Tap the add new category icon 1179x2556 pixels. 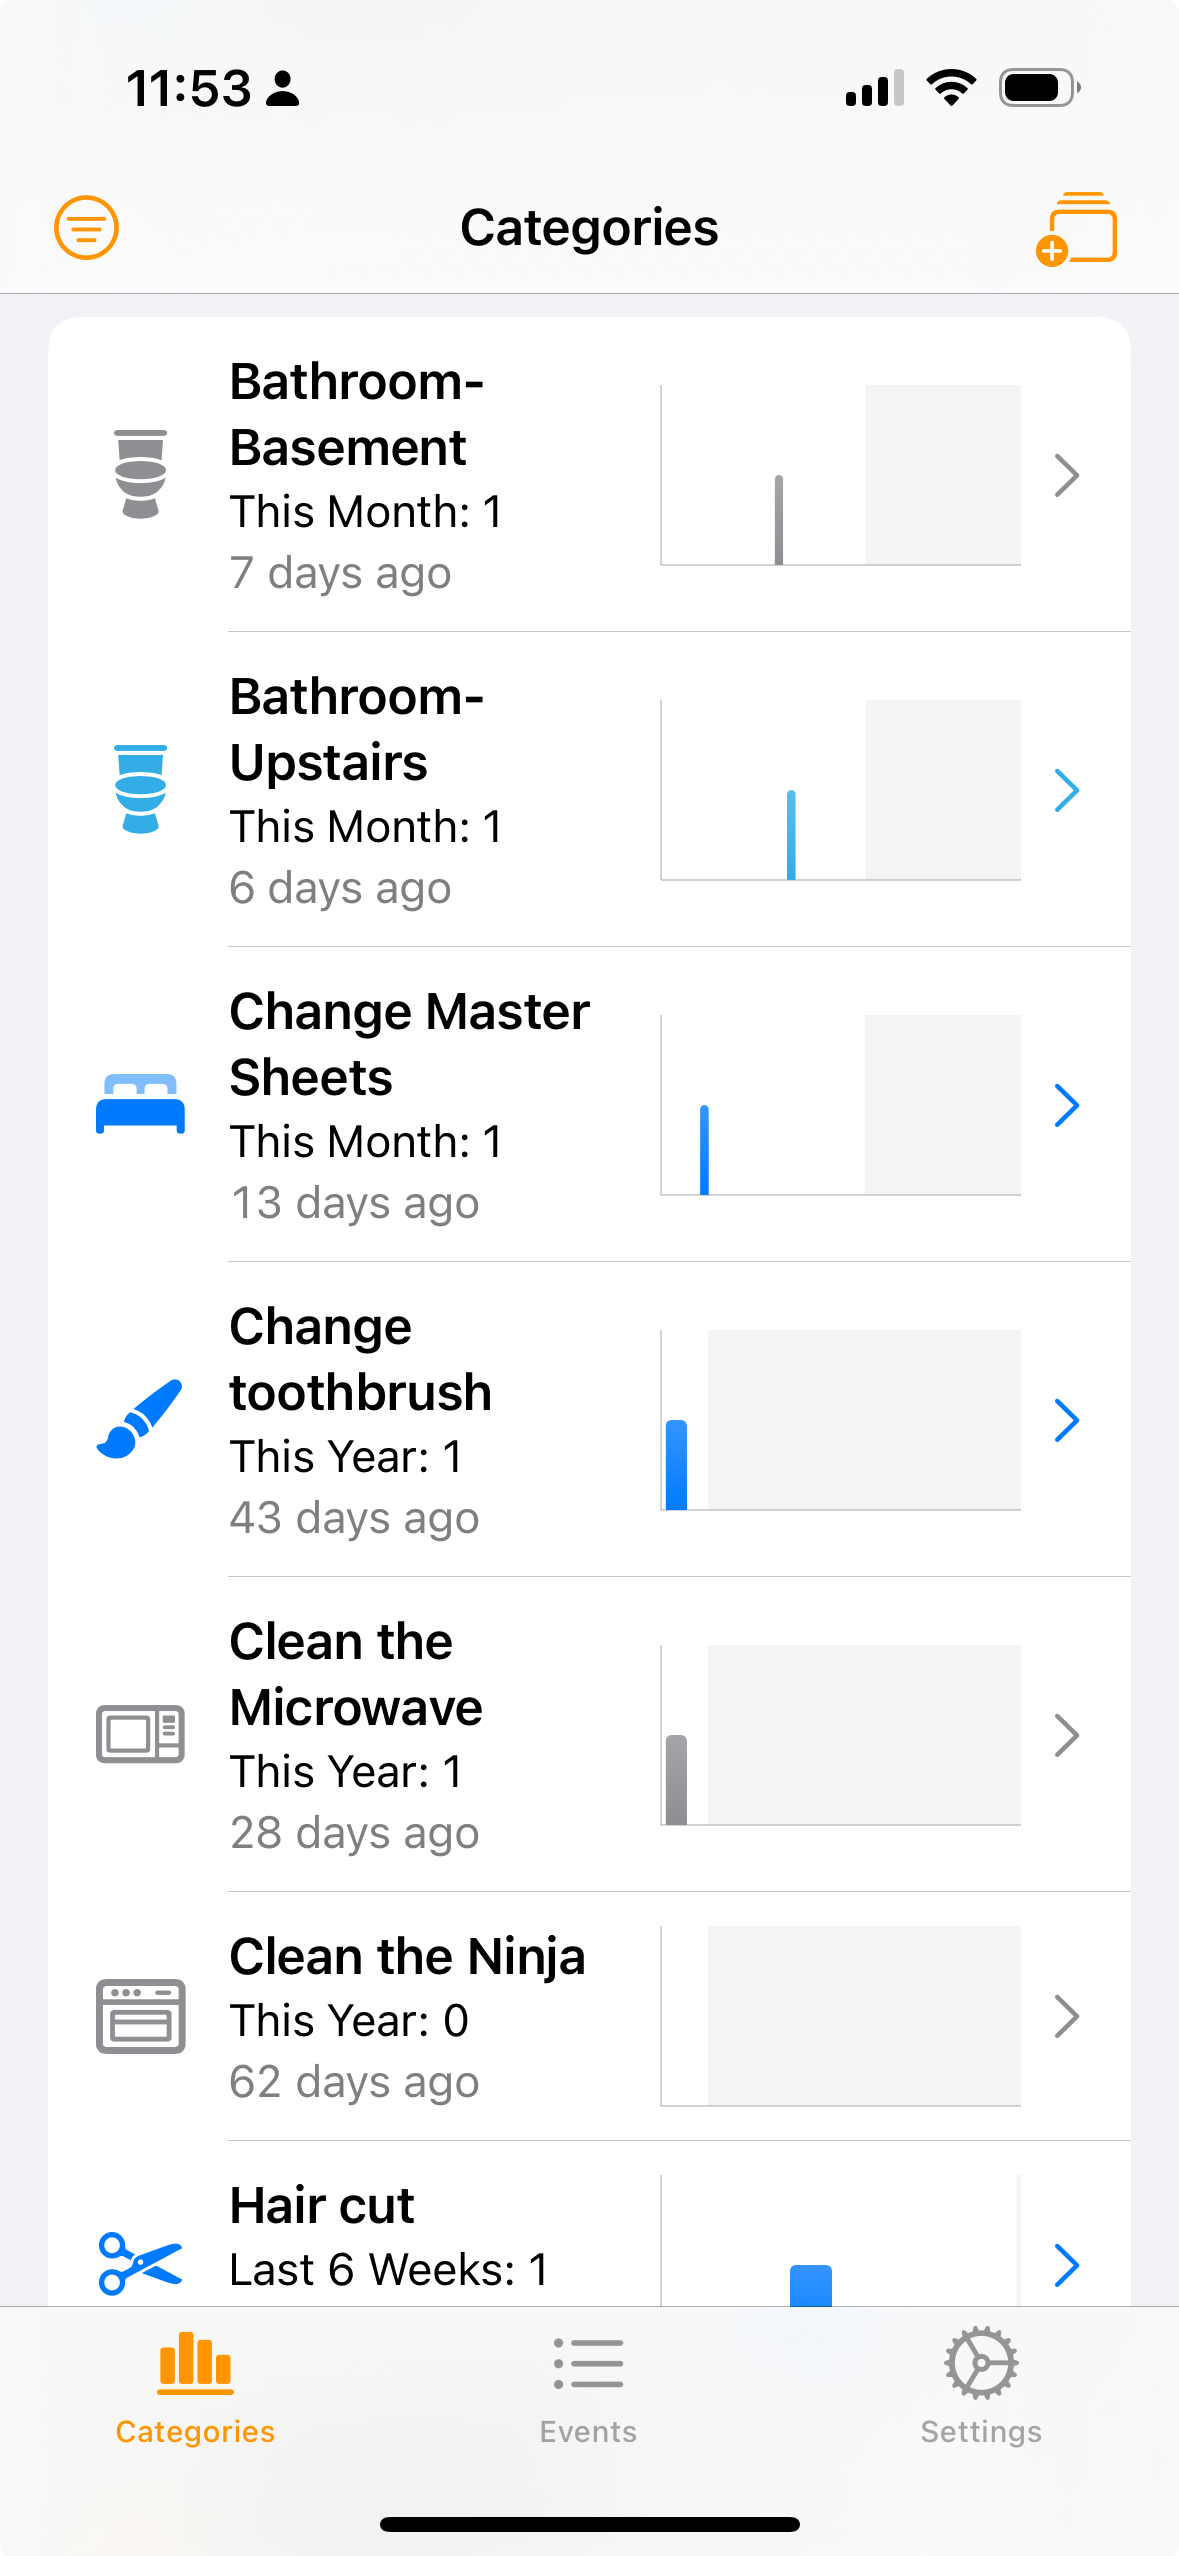tap(1077, 229)
